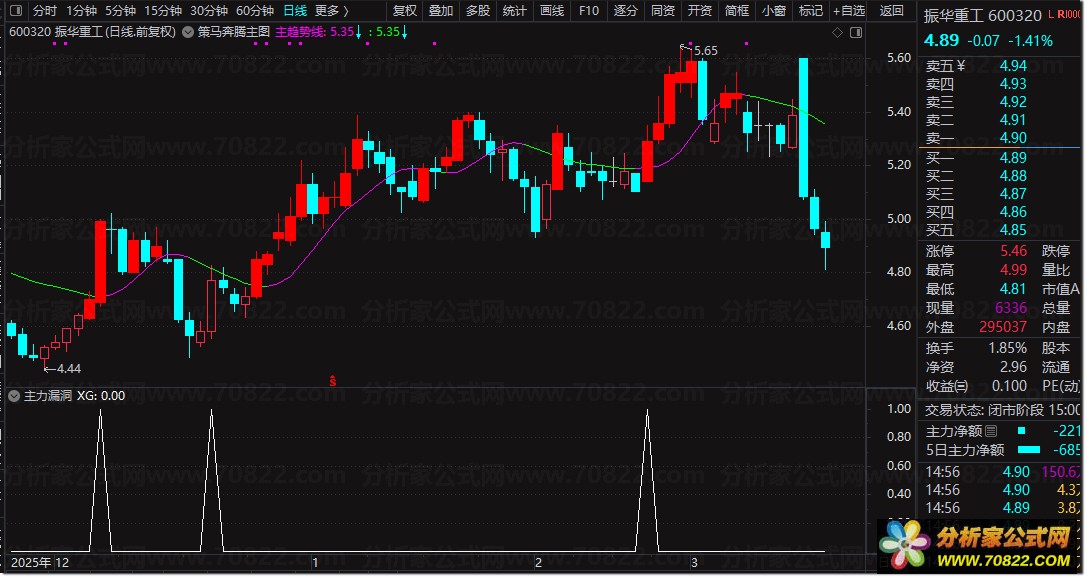1087x577 pixels.
Task: Click the 2025年 12 date label
Action: [40, 562]
